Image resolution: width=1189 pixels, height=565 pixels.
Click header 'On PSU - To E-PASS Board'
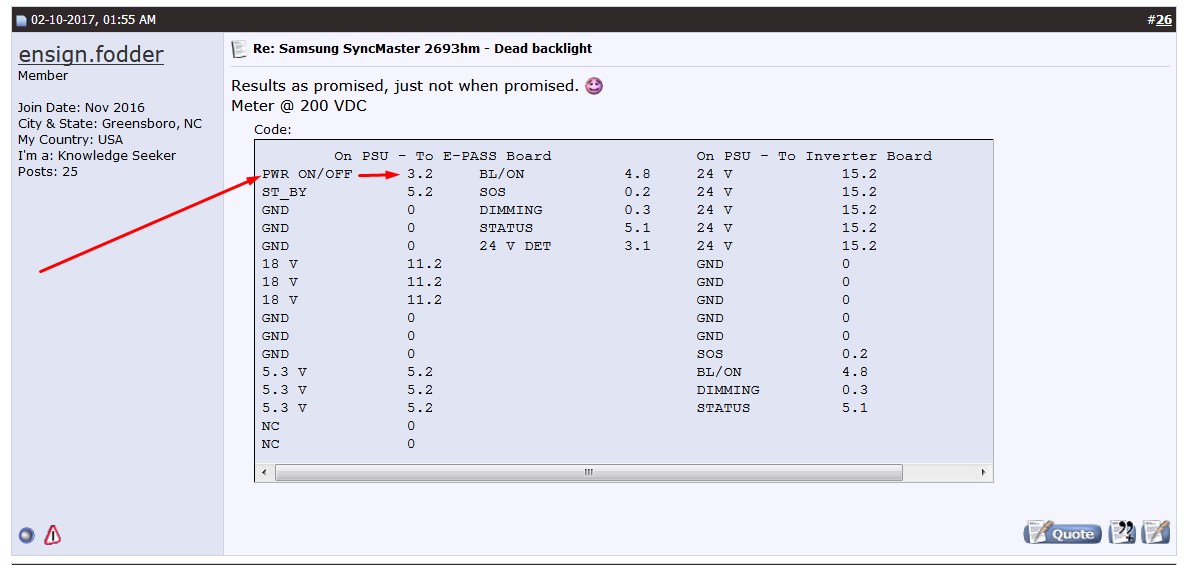443,156
